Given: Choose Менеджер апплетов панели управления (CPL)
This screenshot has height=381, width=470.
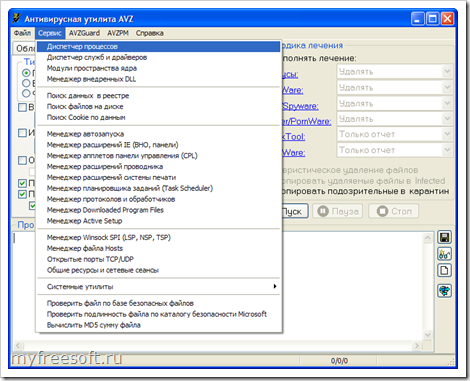Looking at the screenshot, I should pos(158,156).
